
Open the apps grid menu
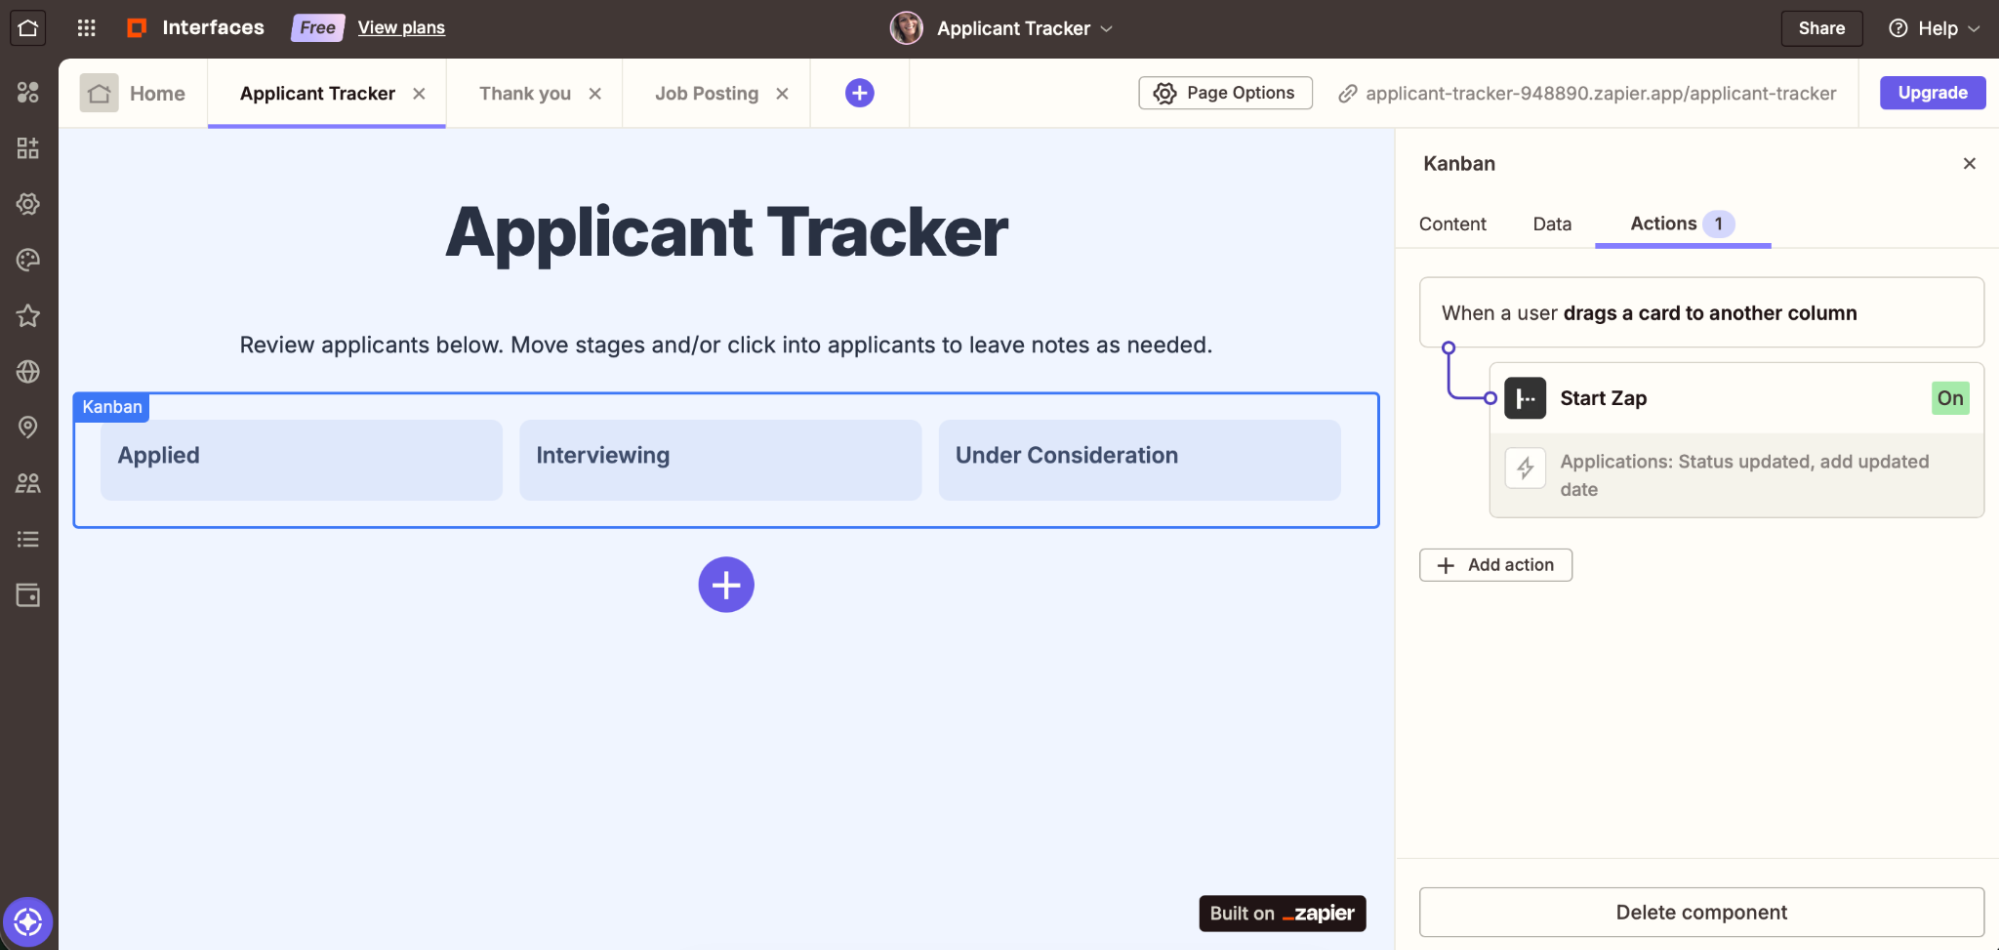point(87,28)
